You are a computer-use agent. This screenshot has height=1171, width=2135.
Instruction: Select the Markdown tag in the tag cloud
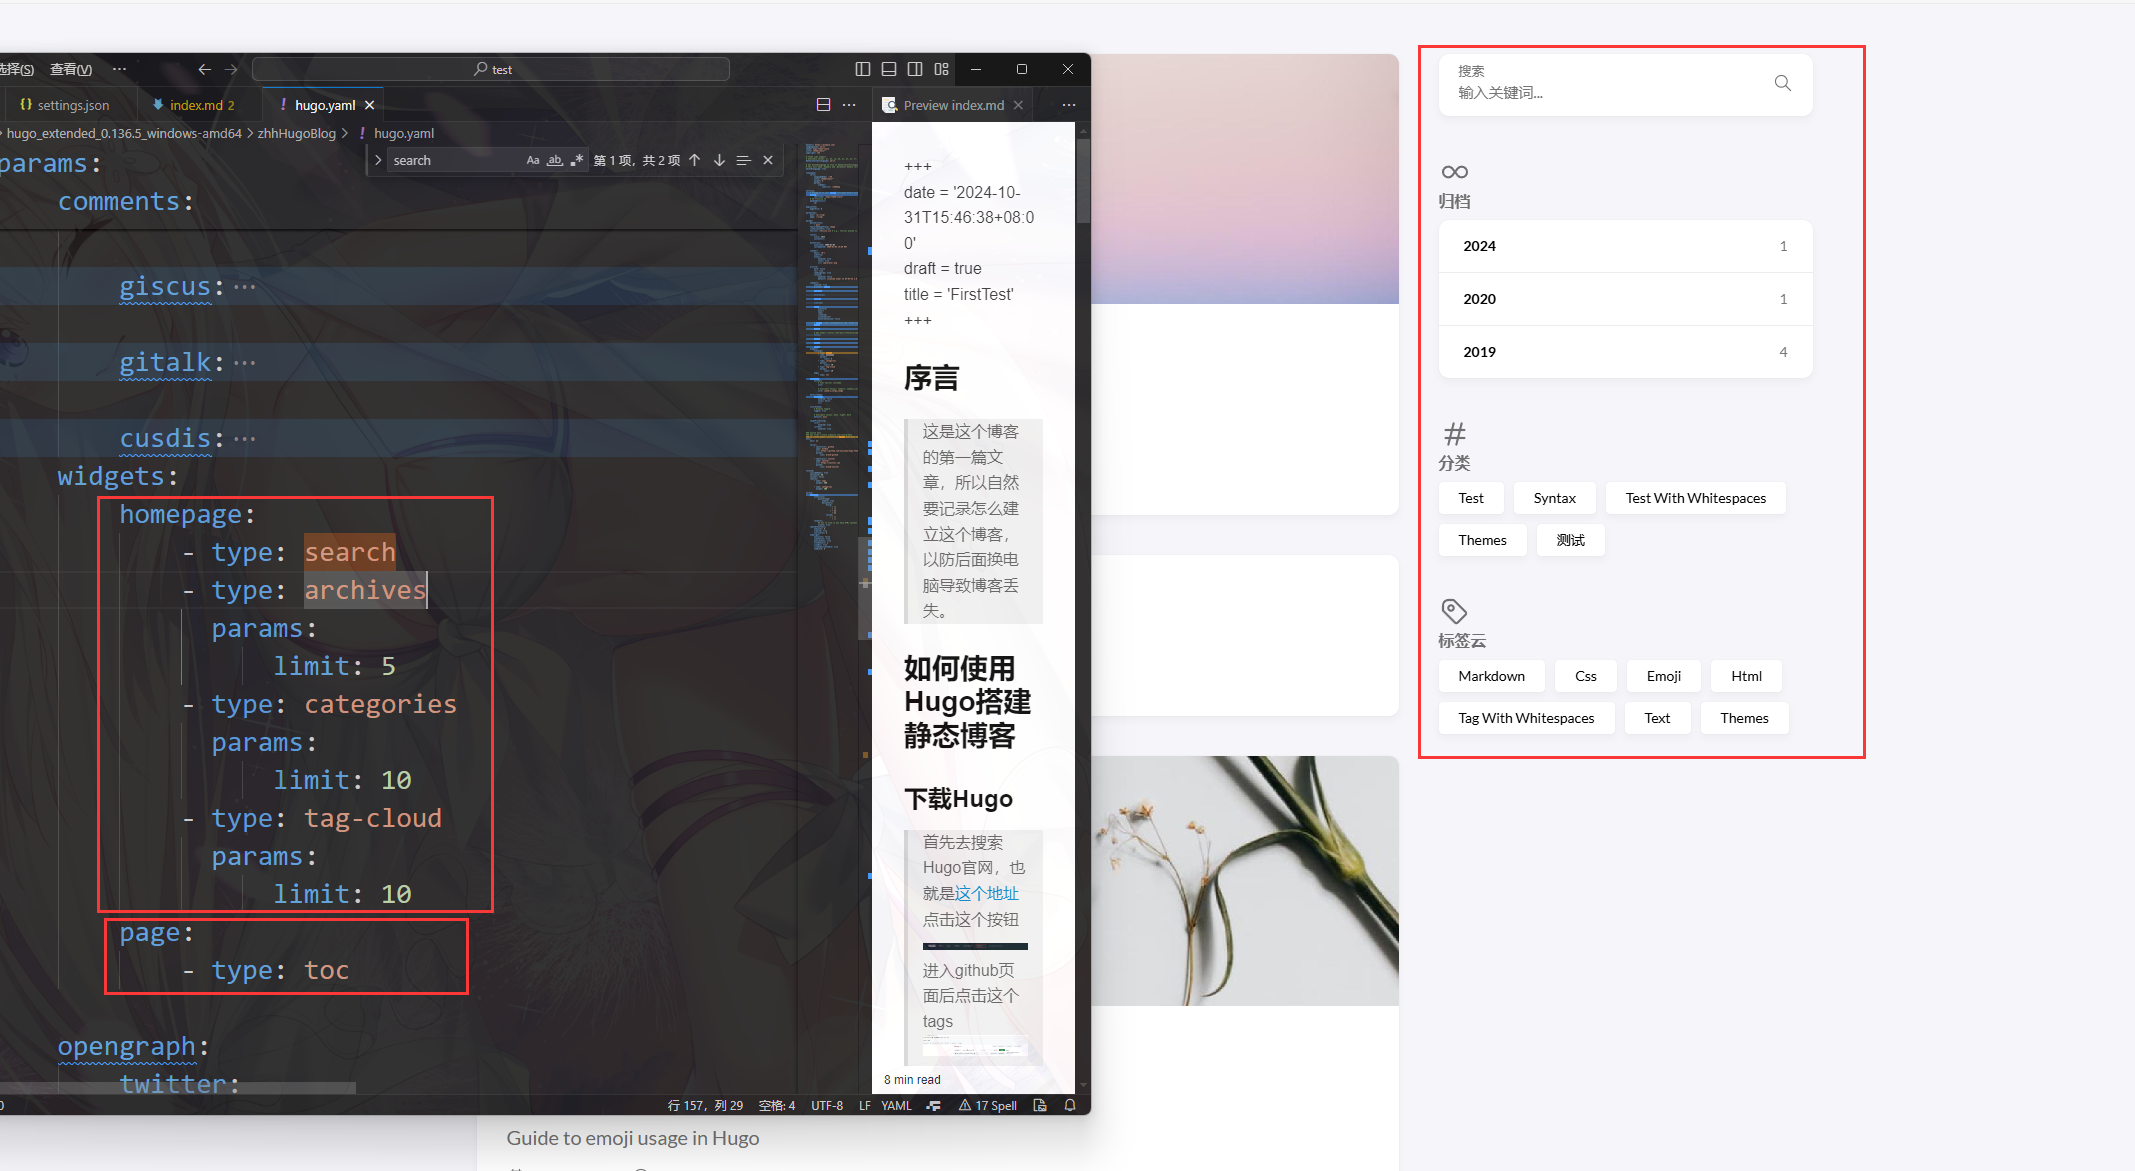1491,676
